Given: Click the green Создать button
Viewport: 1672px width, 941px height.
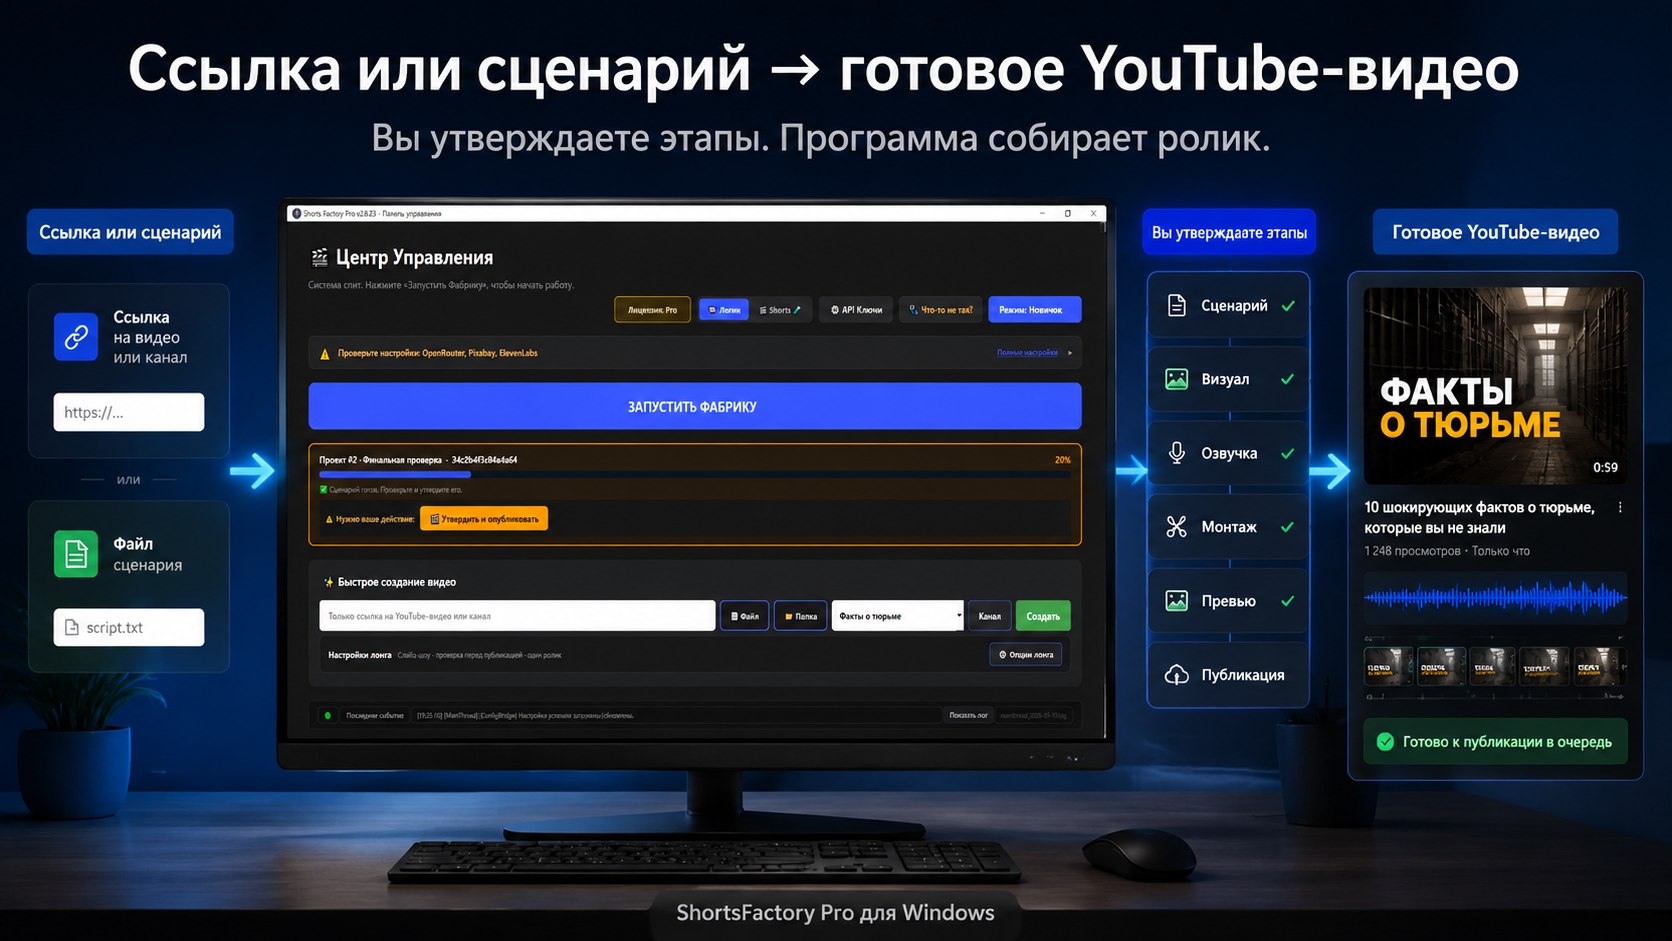Looking at the screenshot, I should (1043, 616).
